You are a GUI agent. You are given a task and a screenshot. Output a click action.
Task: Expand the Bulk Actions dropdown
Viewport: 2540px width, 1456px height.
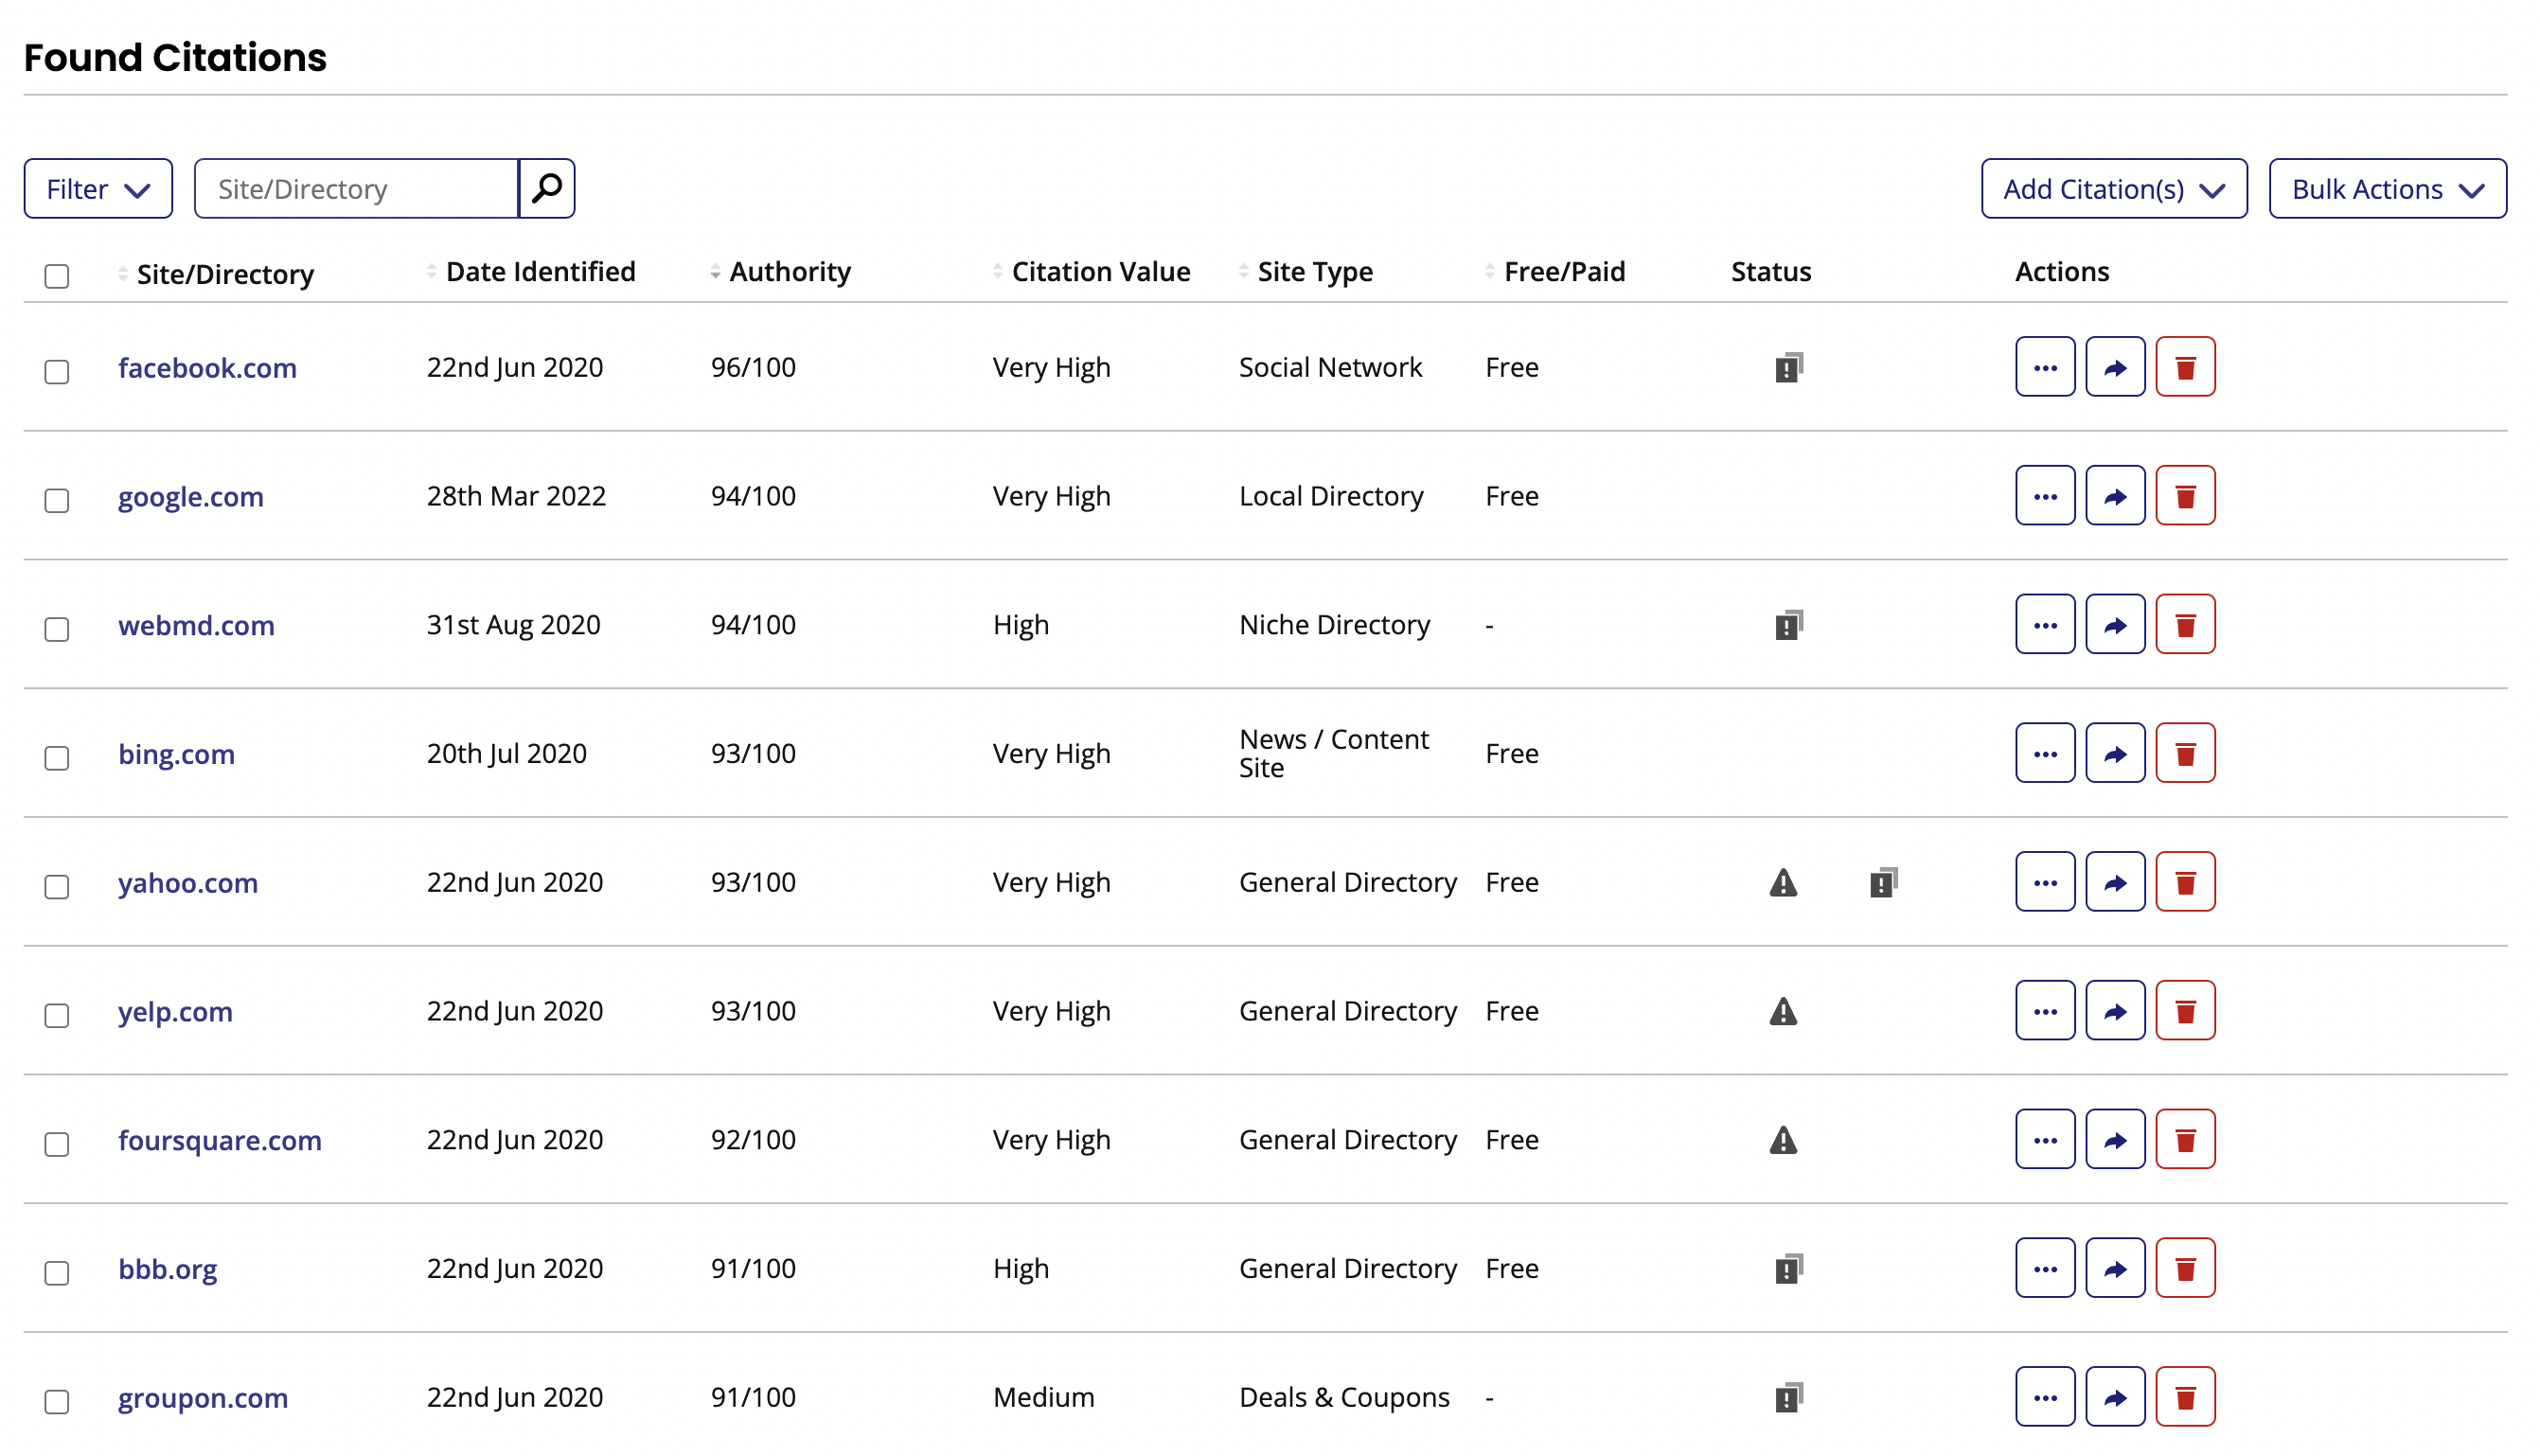(2387, 188)
